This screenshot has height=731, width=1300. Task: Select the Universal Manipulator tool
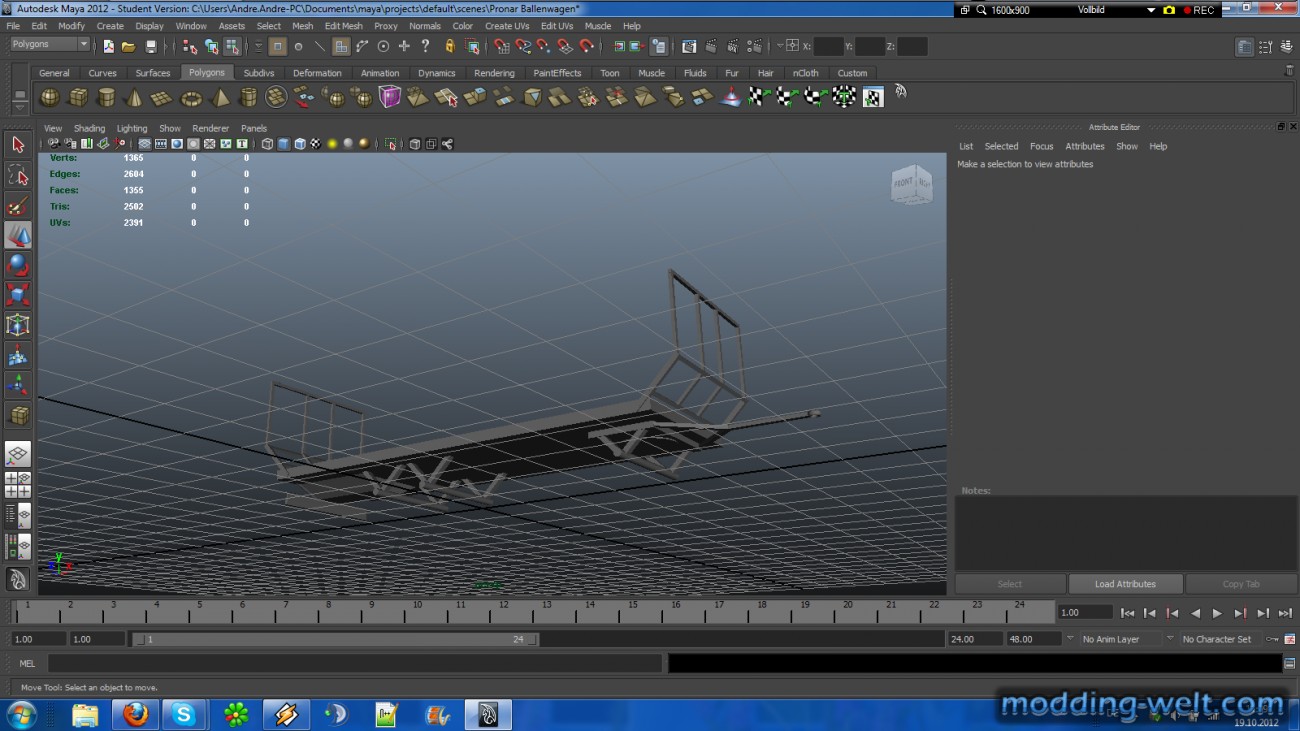pyautogui.click(x=18, y=325)
